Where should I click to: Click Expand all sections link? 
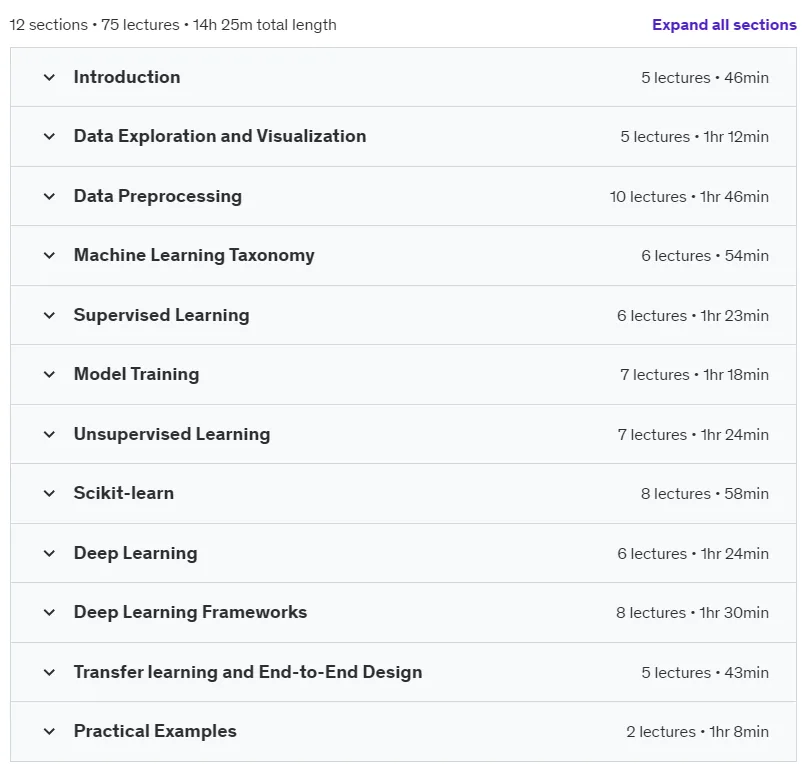pos(724,25)
